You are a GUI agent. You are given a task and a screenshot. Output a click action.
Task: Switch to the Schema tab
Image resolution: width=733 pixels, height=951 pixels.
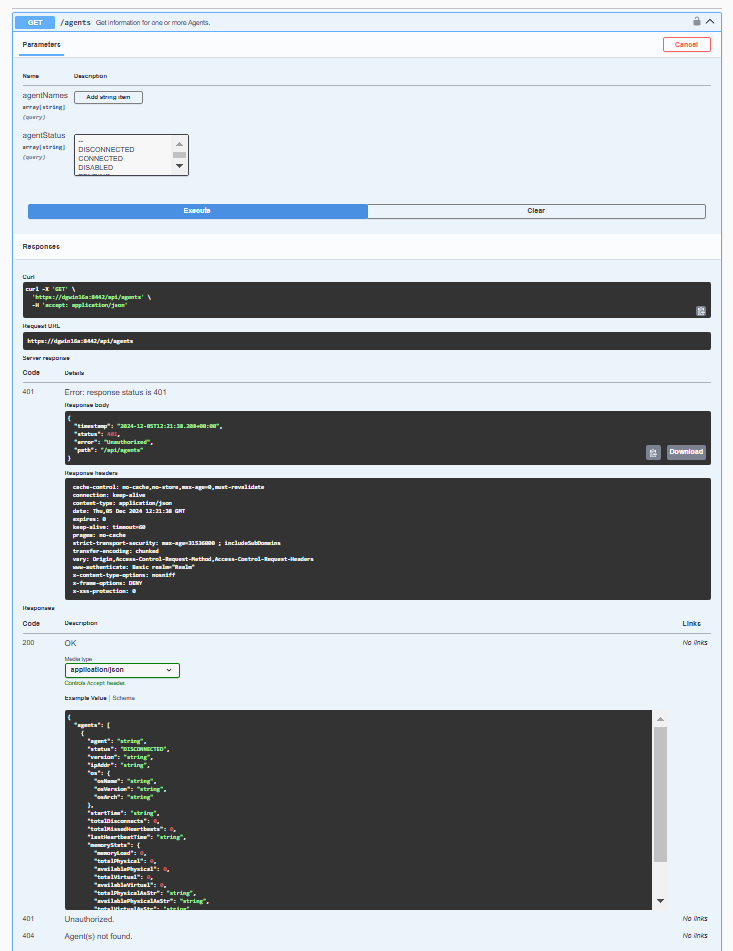124,698
